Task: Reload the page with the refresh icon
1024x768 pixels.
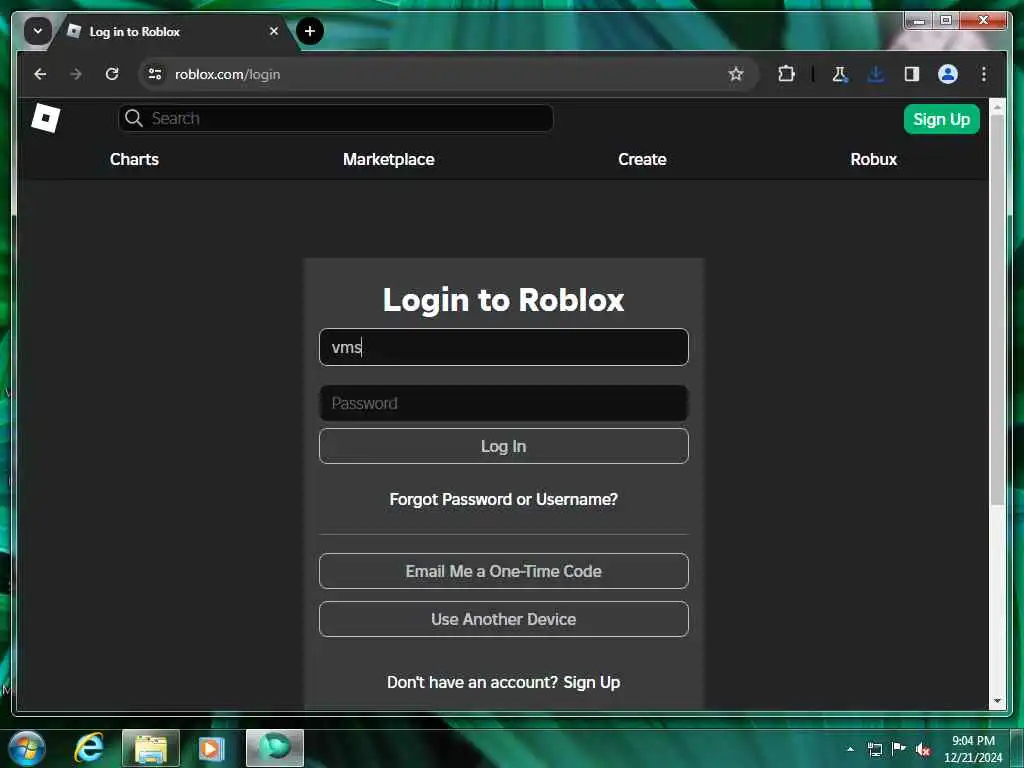Action: pos(112,74)
